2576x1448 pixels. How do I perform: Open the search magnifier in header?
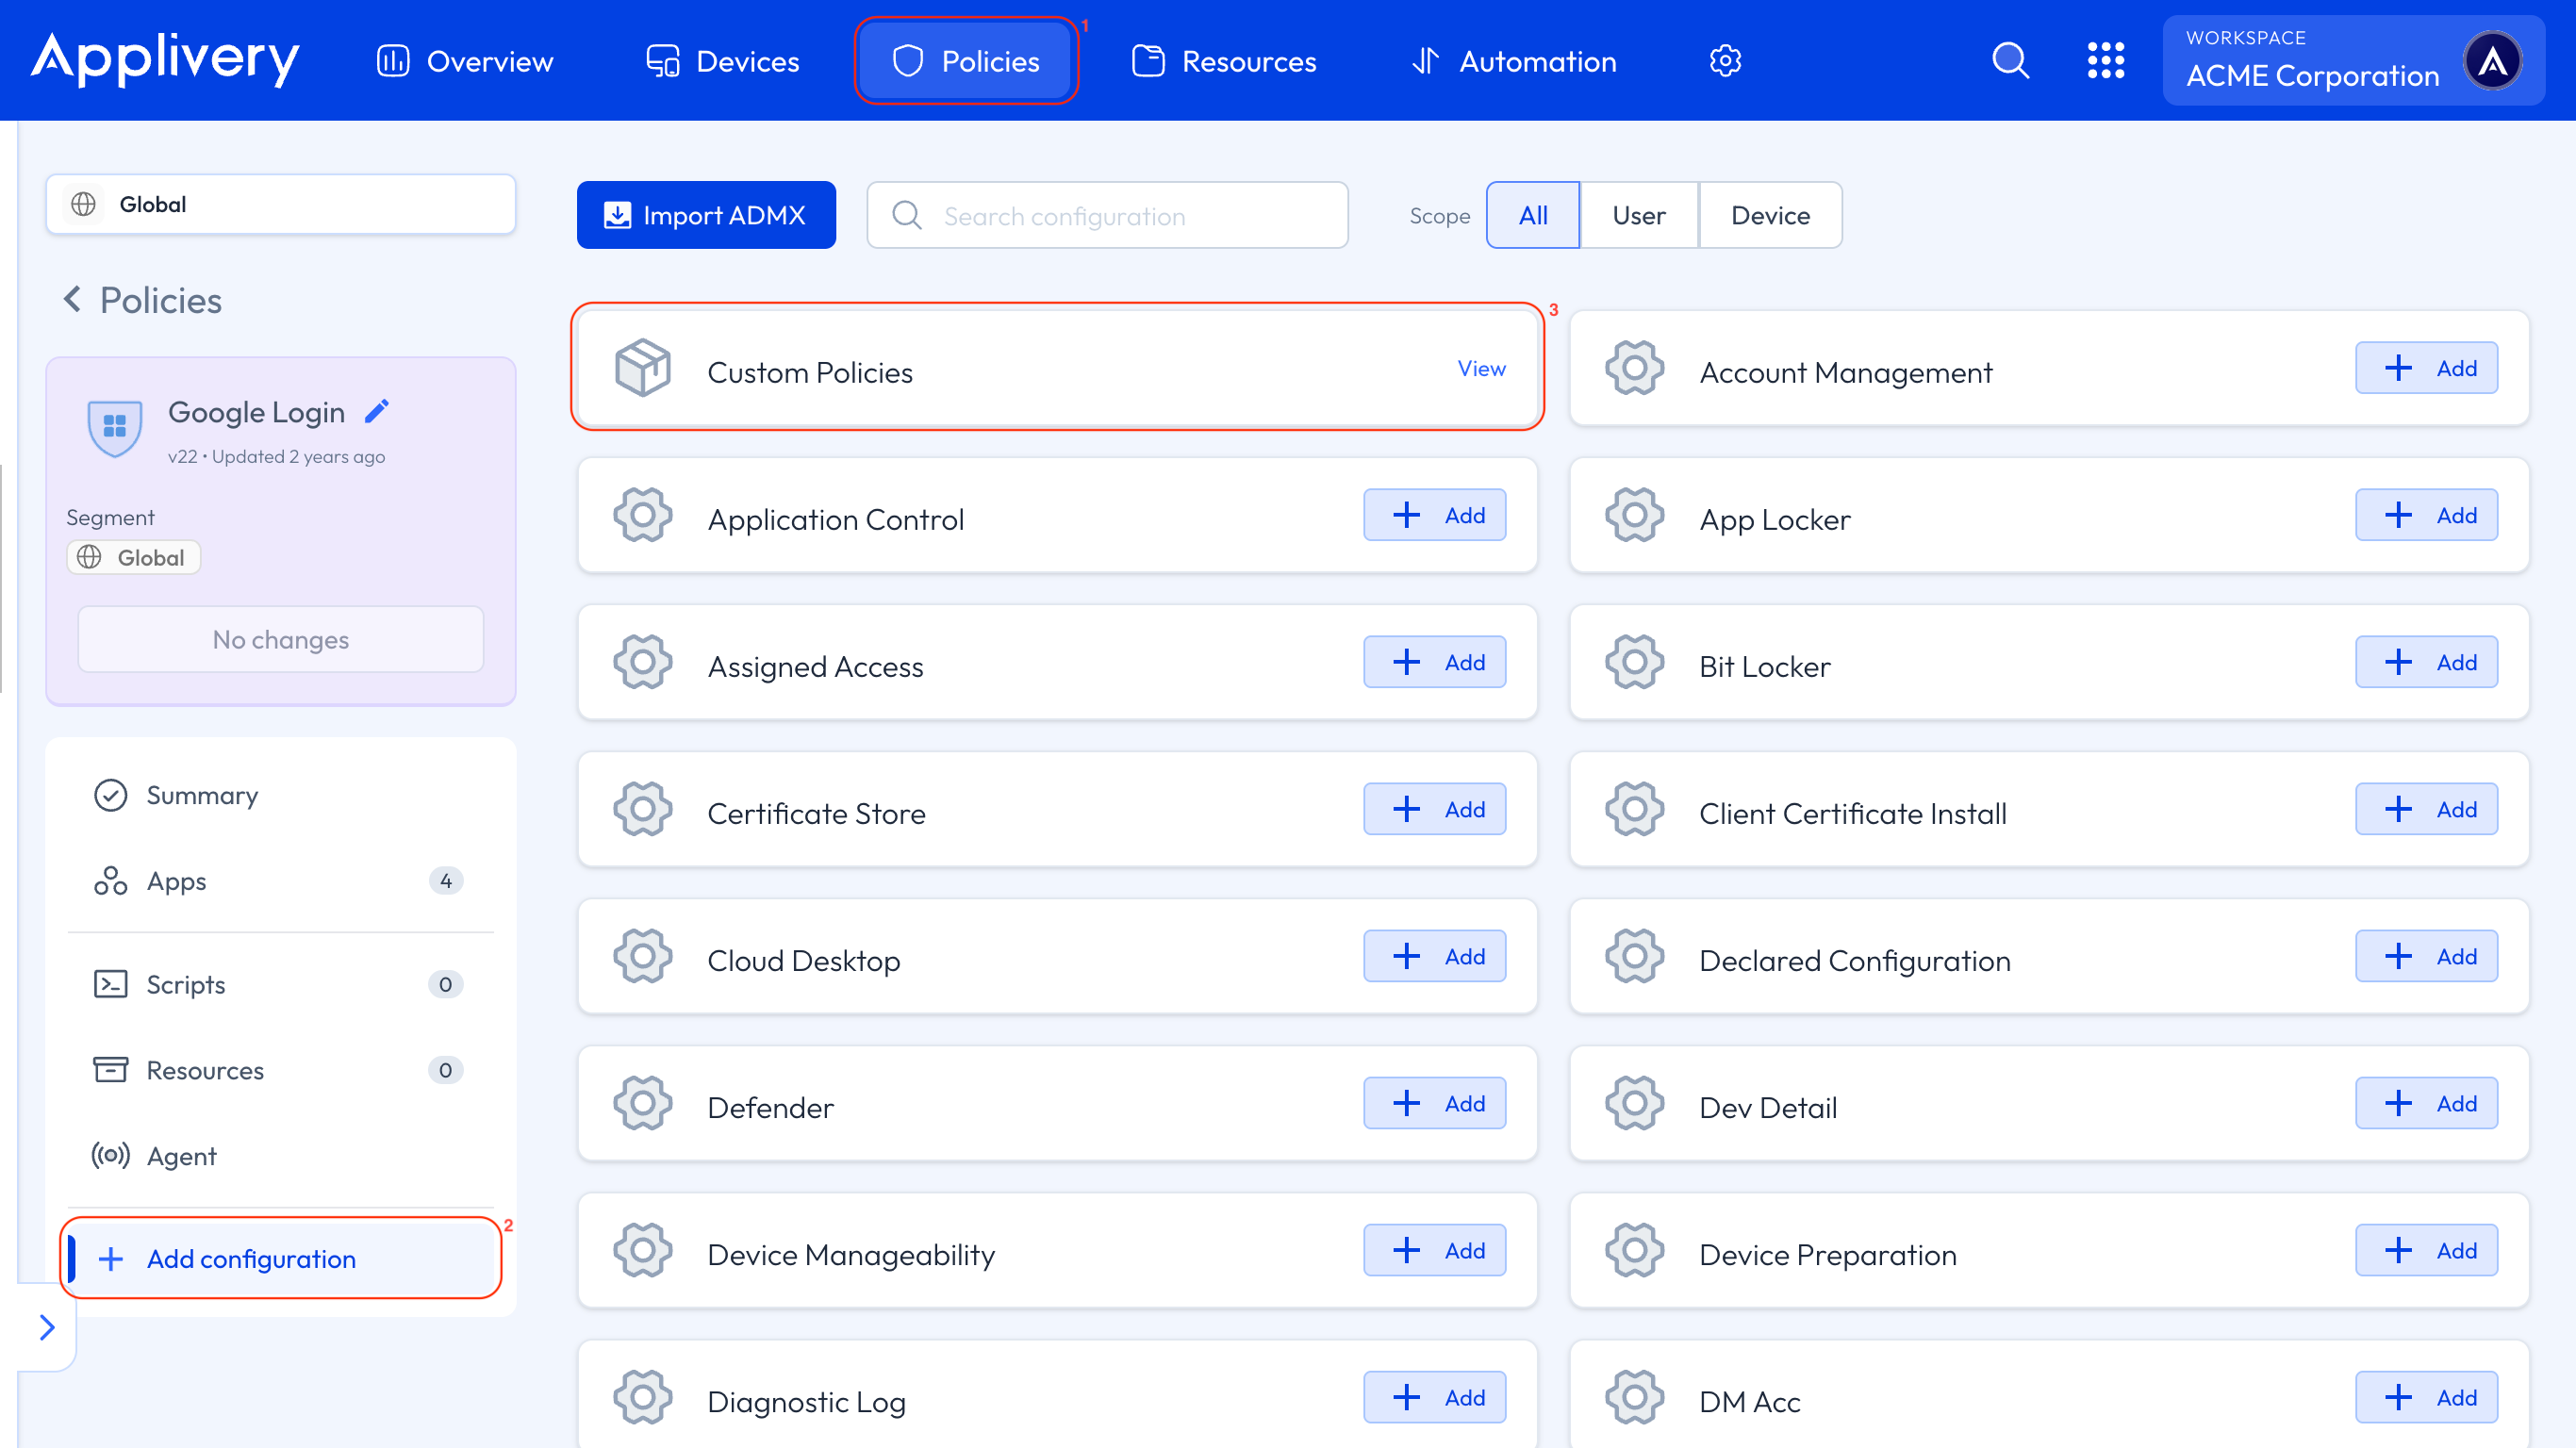[x=2010, y=61]
